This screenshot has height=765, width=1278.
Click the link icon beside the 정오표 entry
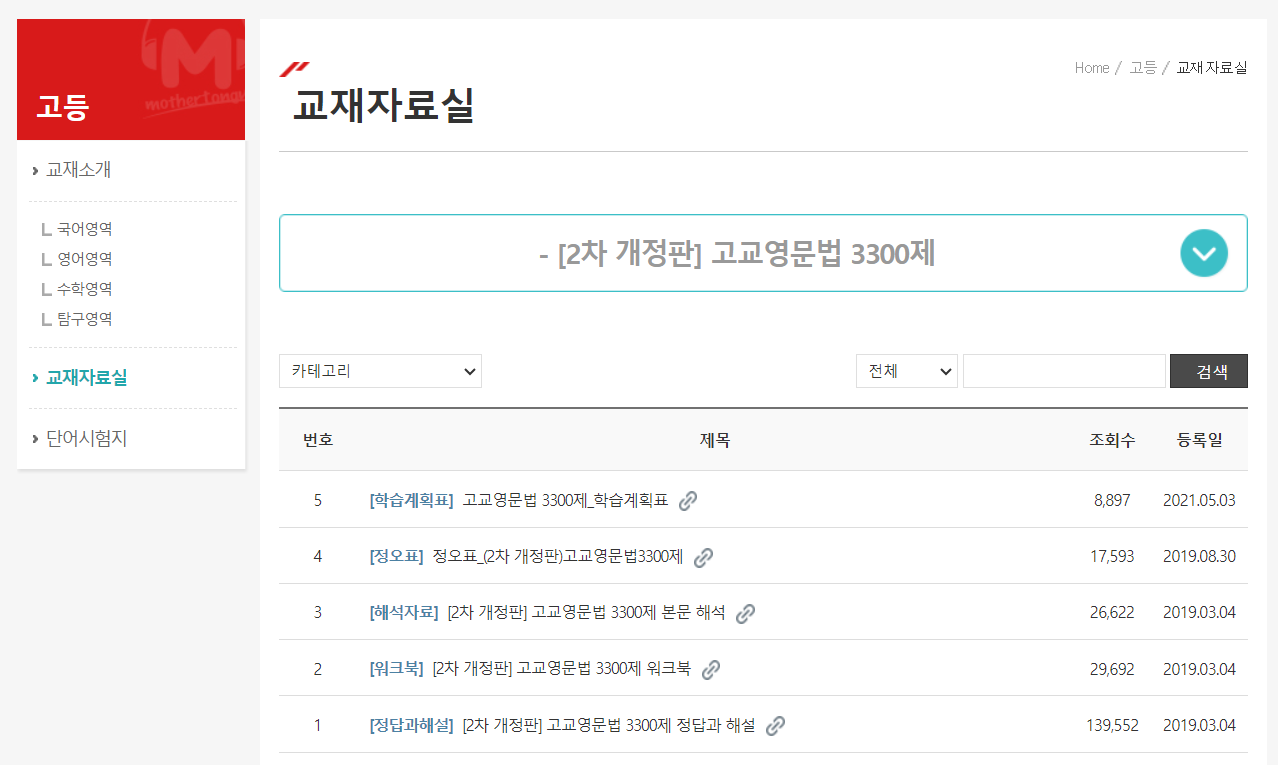click(703, 555)
